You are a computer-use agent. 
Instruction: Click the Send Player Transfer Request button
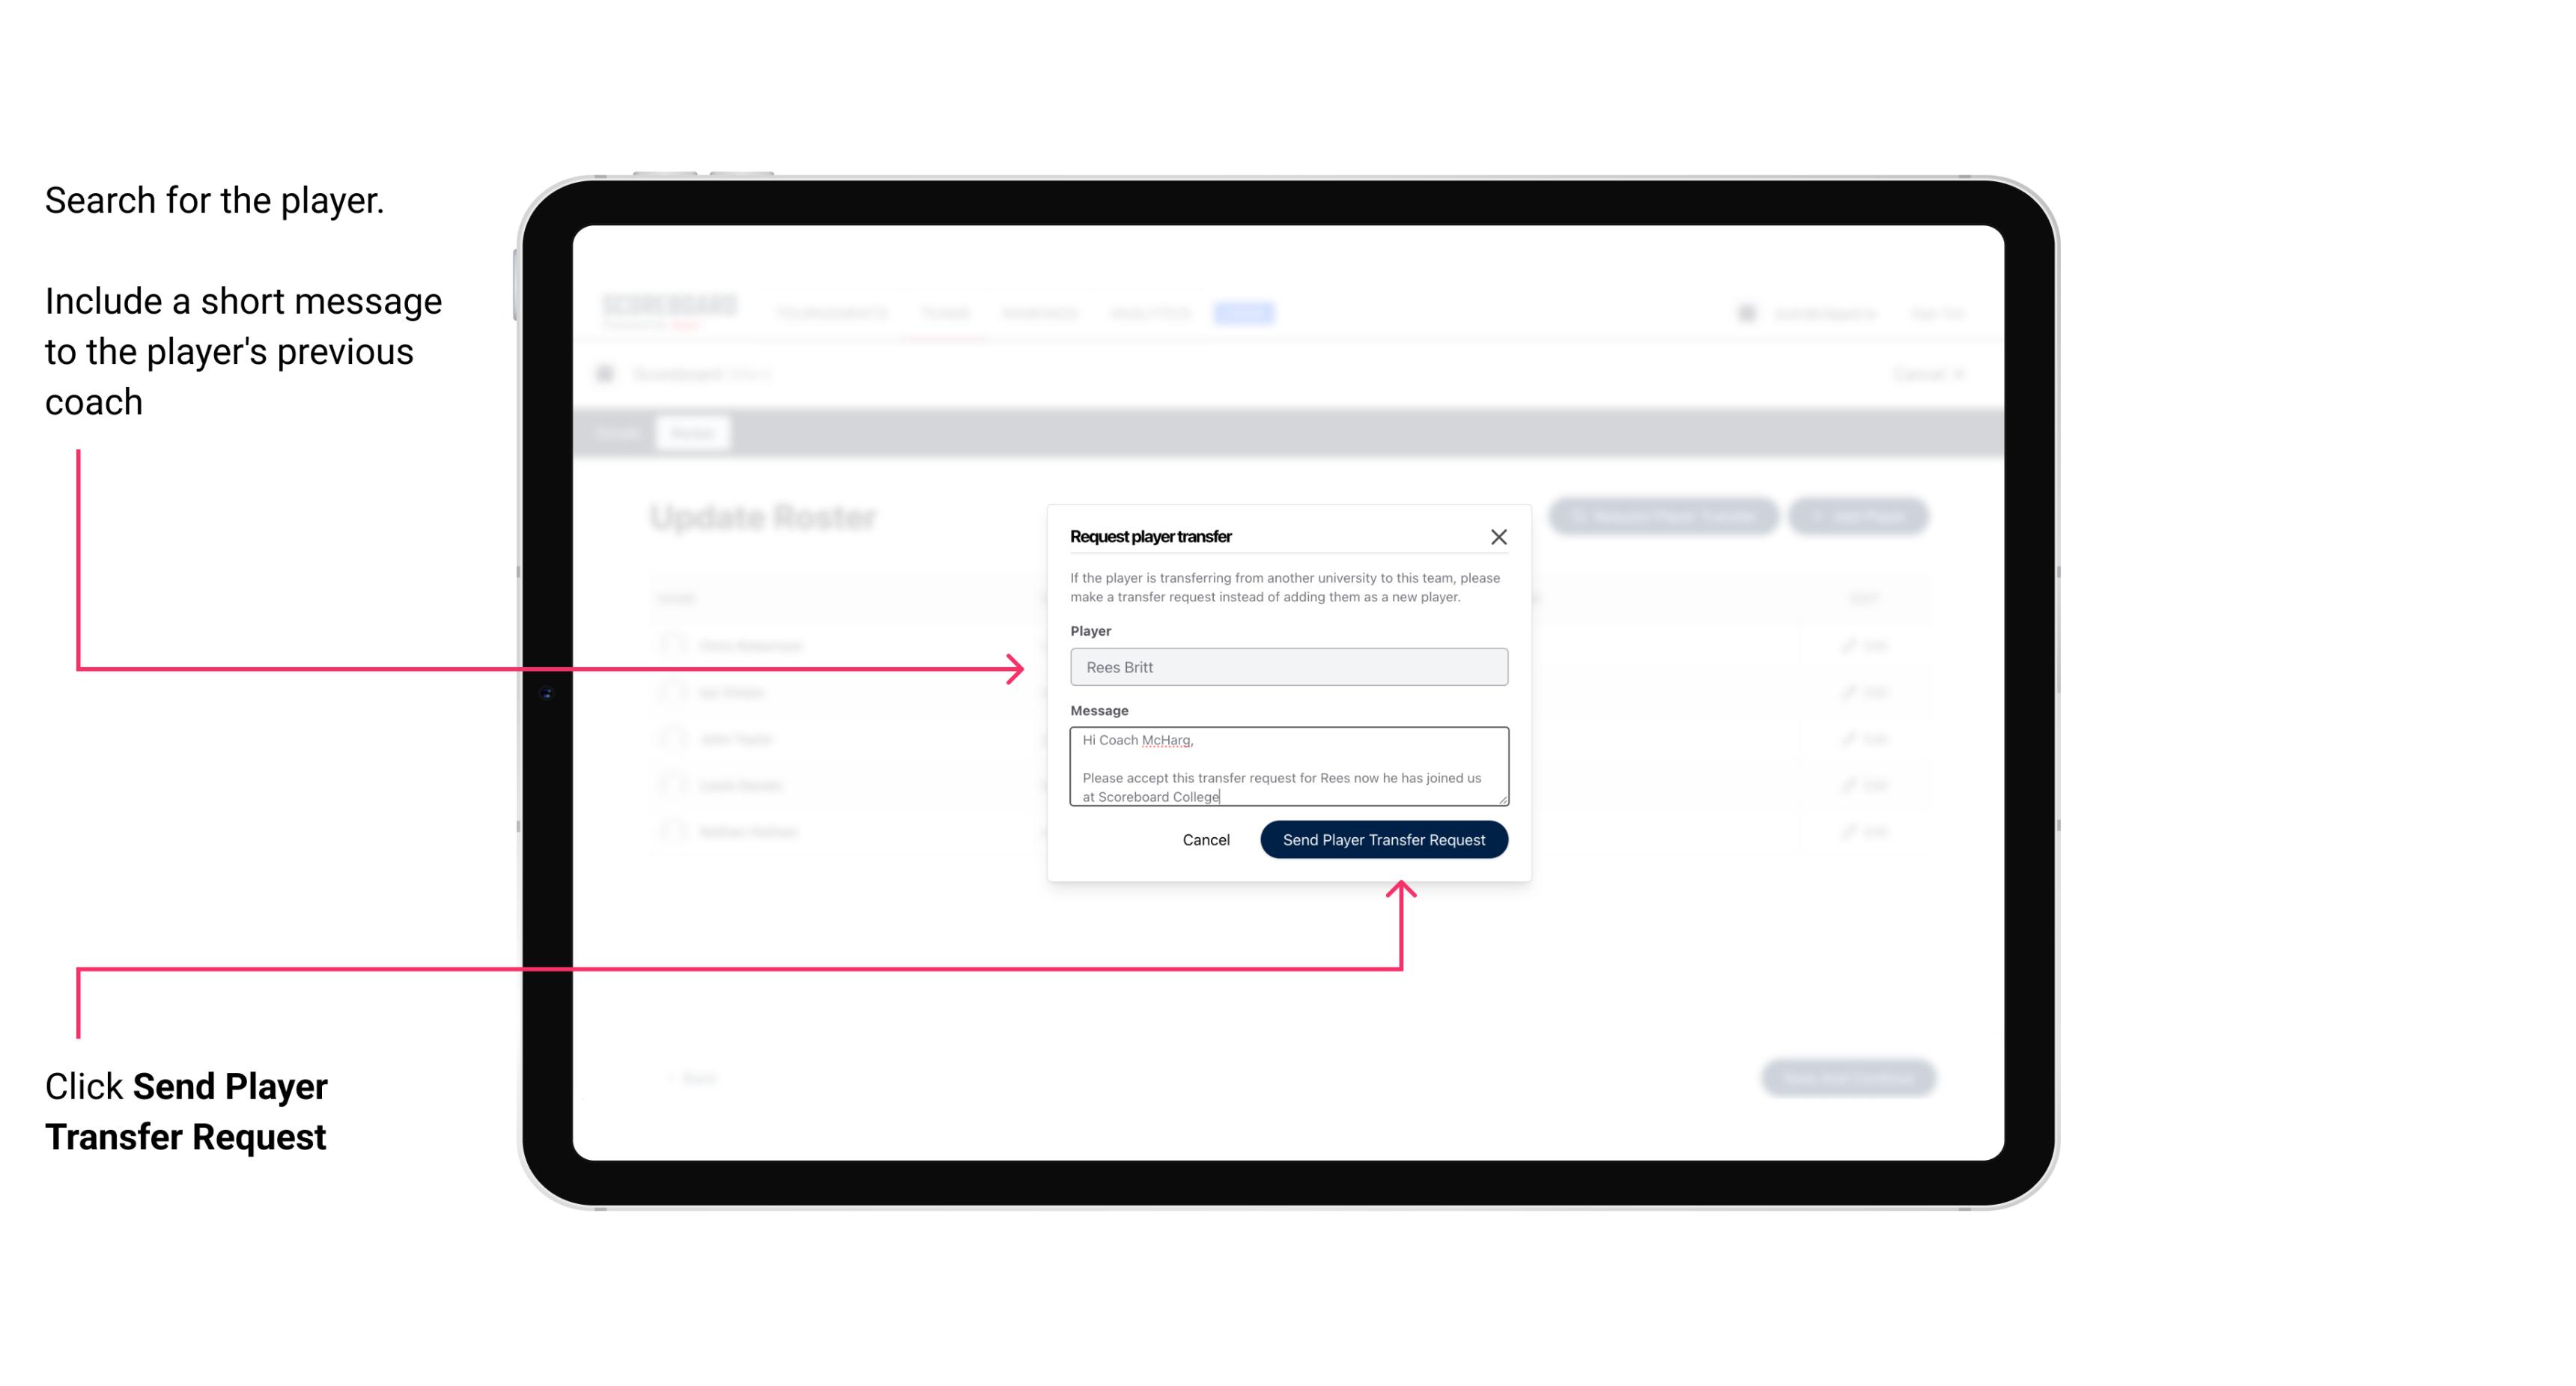(1385, 838)
